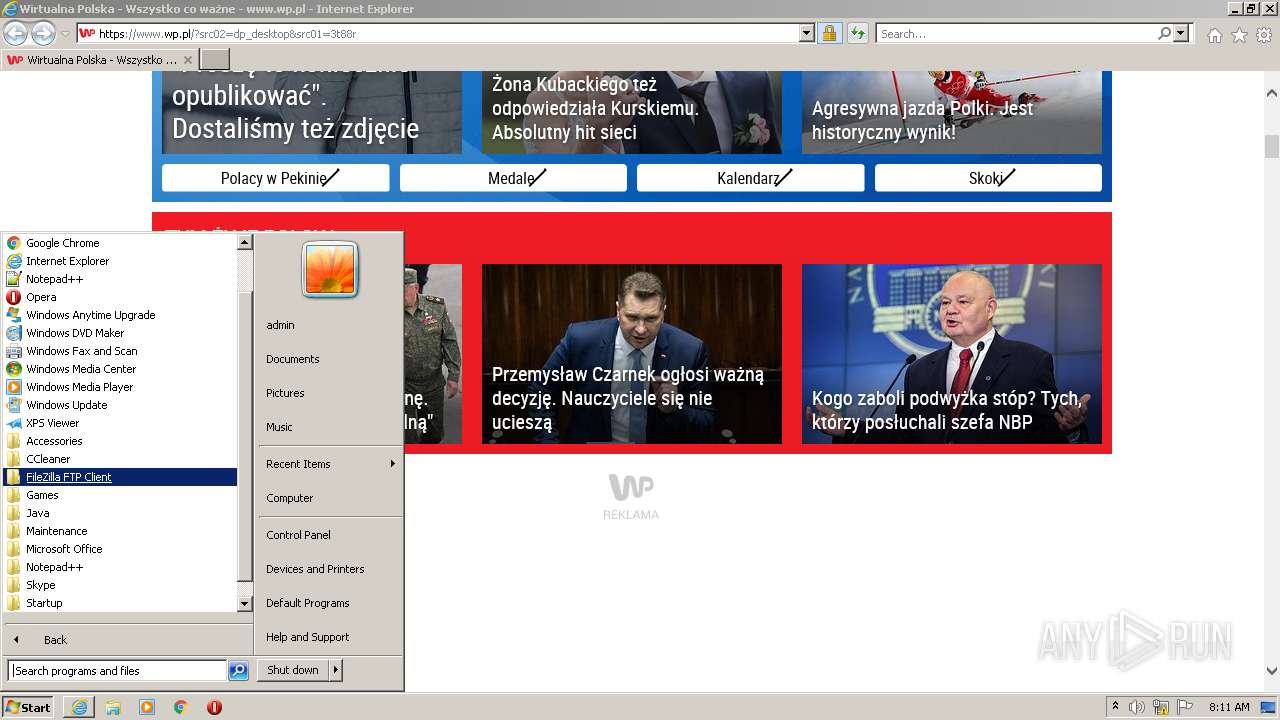Open the address bar dropdown arrow

[807, 33]
